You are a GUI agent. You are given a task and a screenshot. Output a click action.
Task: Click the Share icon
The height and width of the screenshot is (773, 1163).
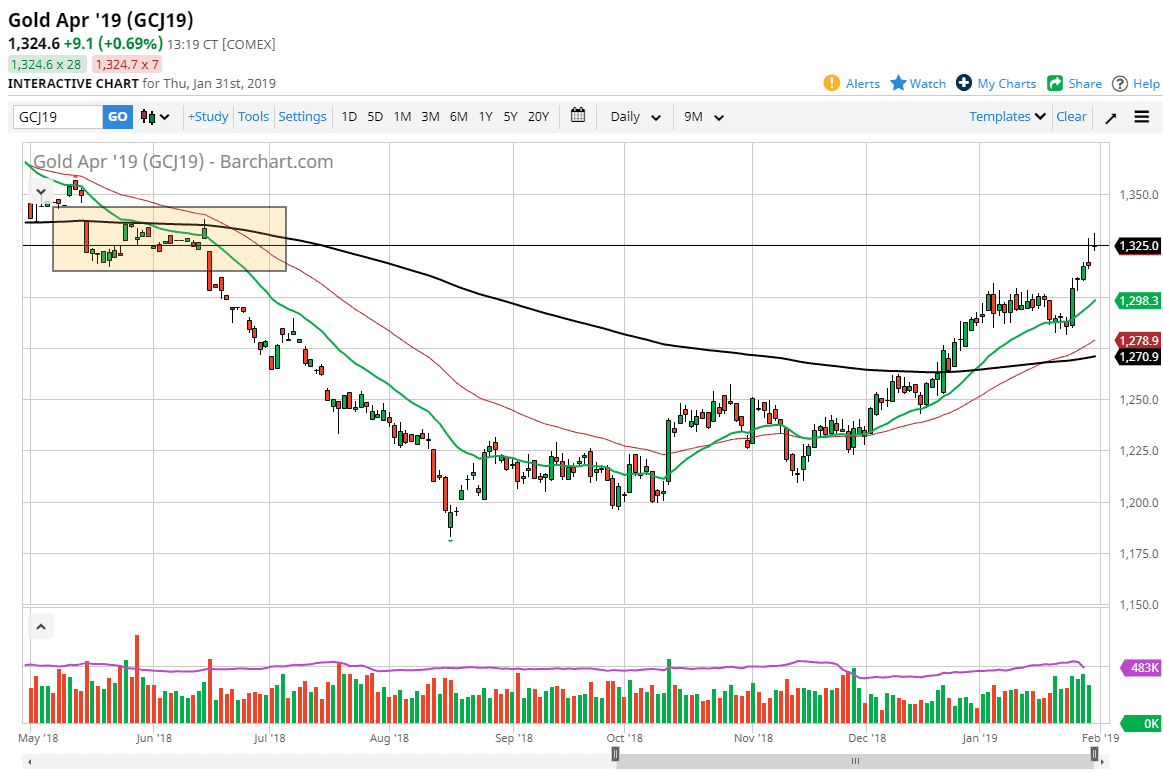click(1055, 83)
